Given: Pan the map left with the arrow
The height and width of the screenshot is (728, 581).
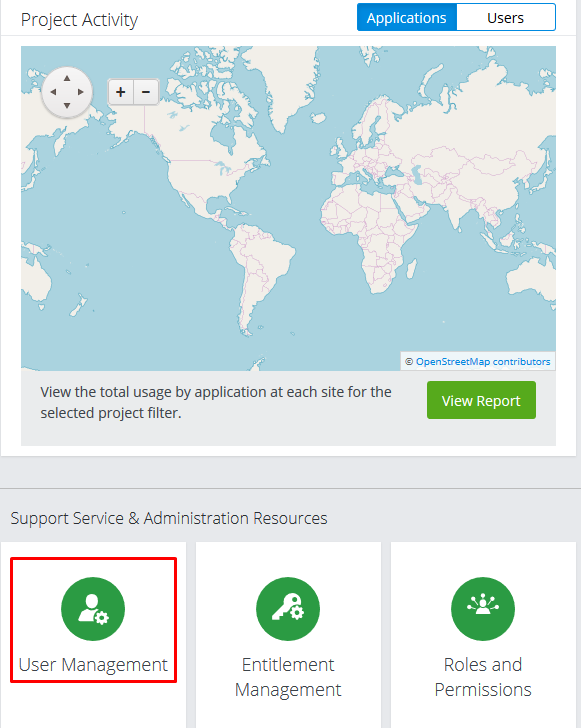Looking at the screenshot, I should 53,92.
